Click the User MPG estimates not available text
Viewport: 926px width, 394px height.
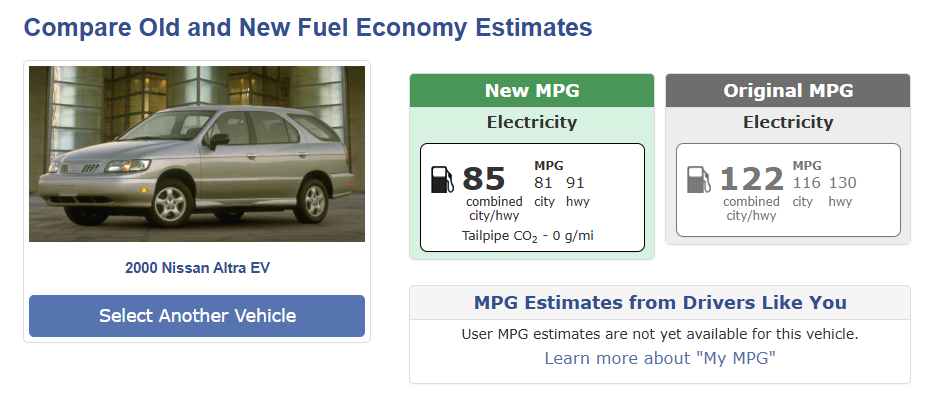[660, 334]
